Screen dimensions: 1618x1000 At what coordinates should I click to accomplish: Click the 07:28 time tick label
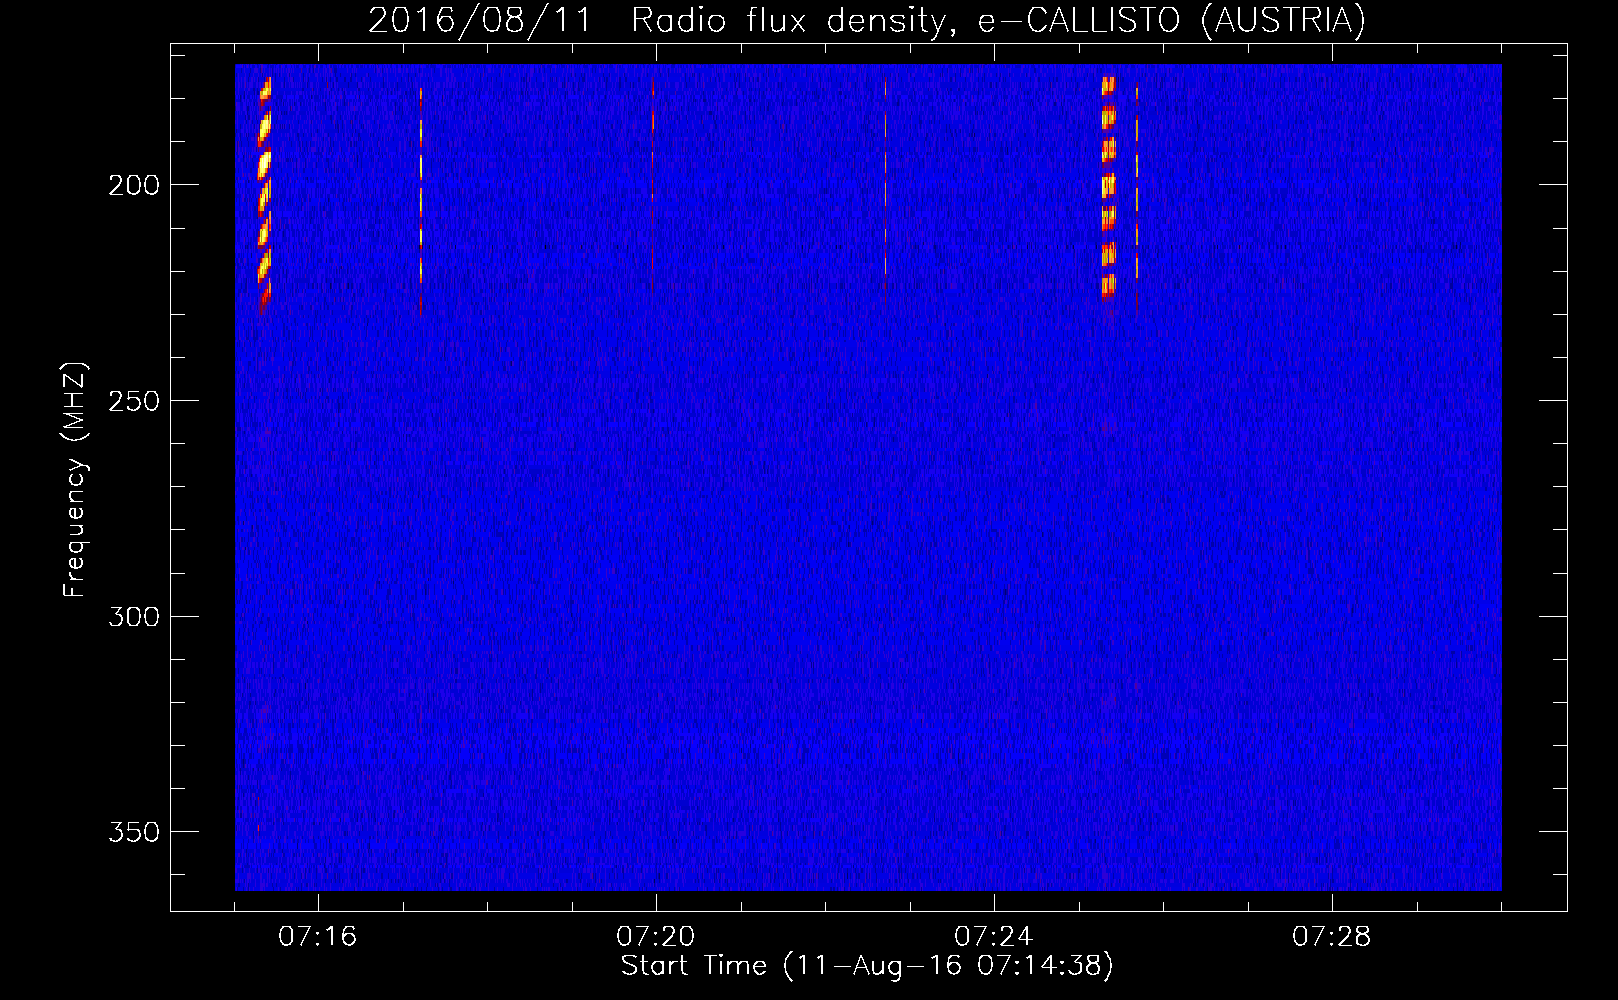1331,937
